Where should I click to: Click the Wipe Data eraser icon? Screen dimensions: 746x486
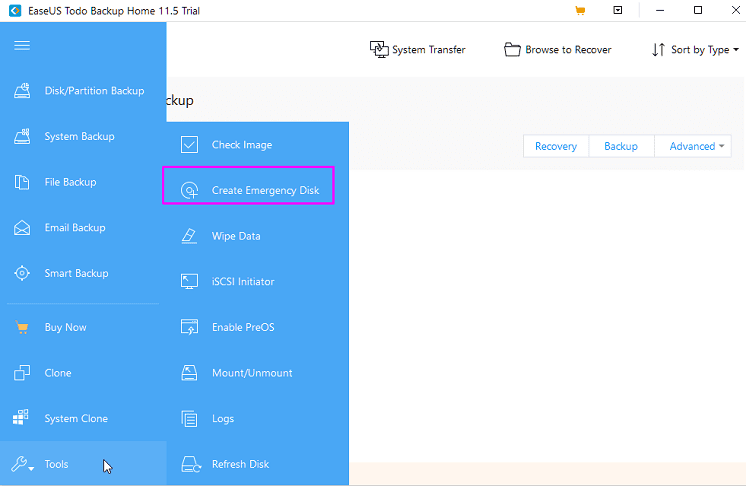(189, 236)
